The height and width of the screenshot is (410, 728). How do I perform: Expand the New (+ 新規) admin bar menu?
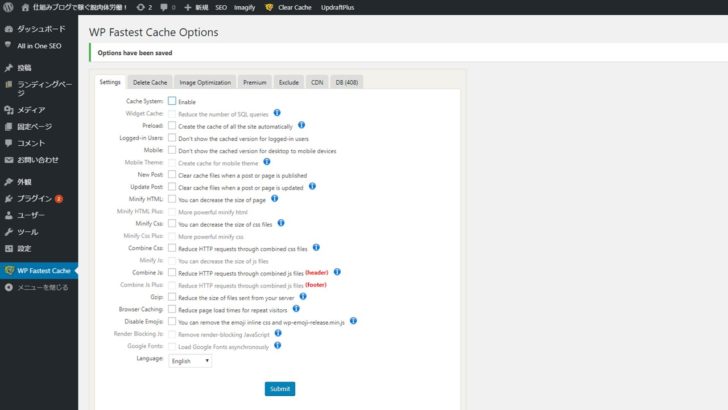(193, 6)
